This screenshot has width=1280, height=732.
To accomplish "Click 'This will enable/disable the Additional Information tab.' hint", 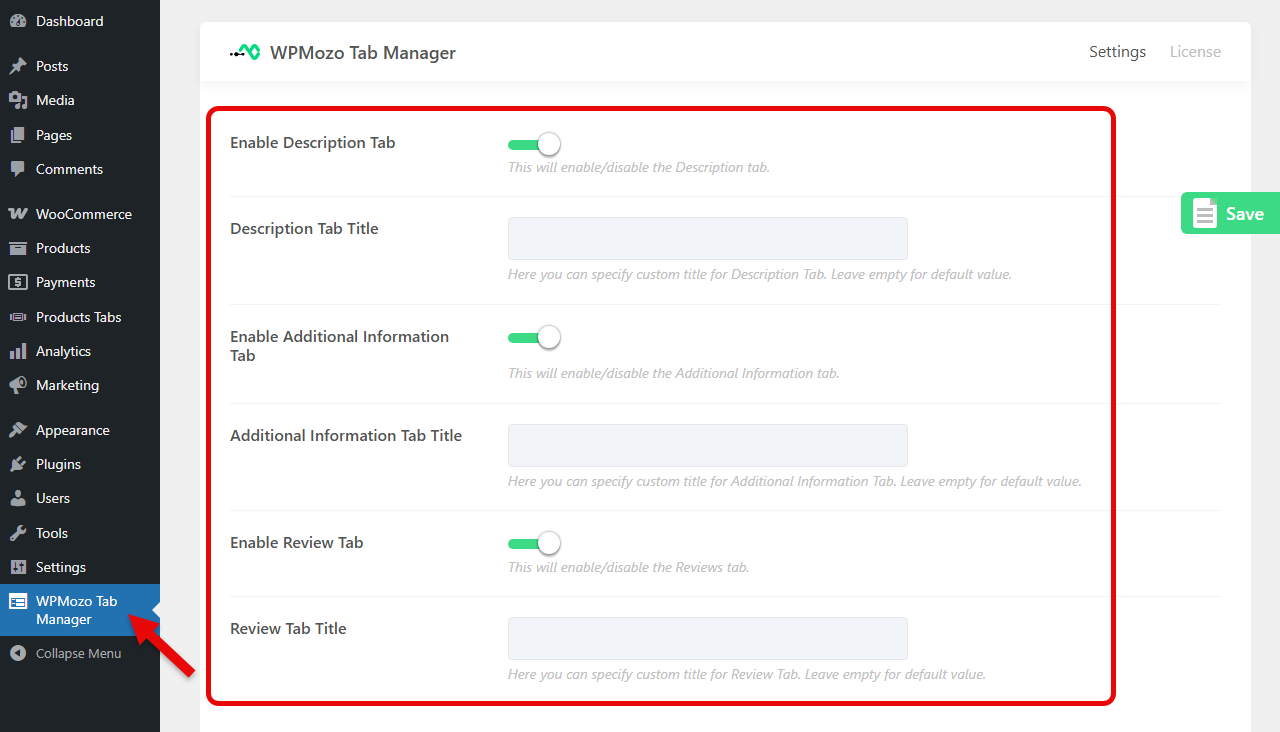I will tap(673, 373).
